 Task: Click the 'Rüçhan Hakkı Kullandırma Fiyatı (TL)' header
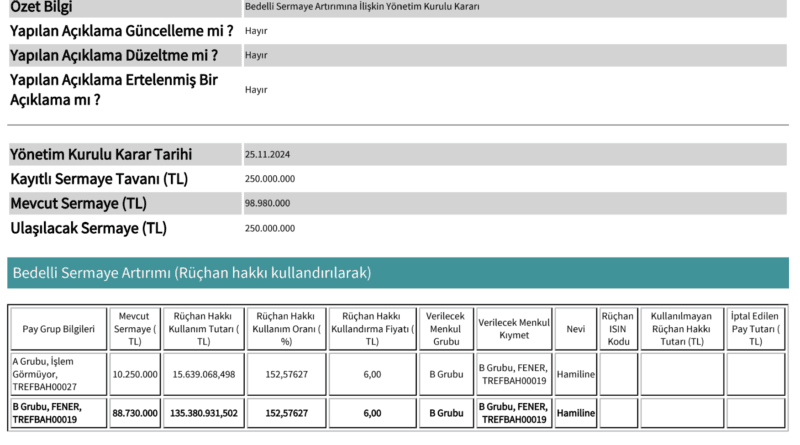[x=372, y=329]
